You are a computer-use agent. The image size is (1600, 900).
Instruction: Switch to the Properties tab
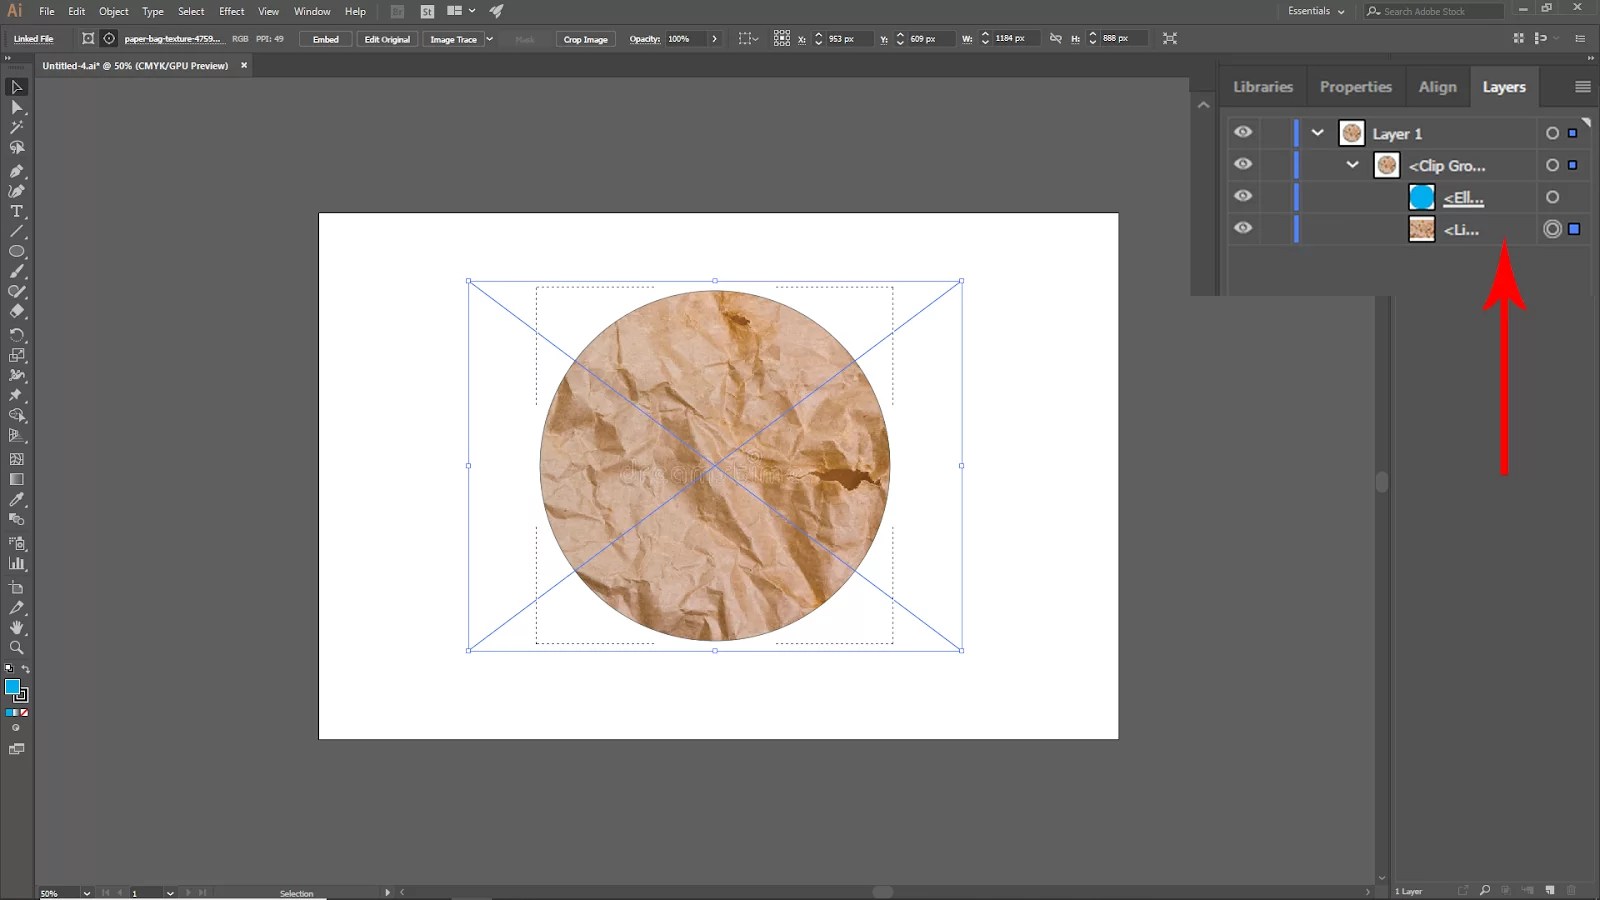[1355, 86]
